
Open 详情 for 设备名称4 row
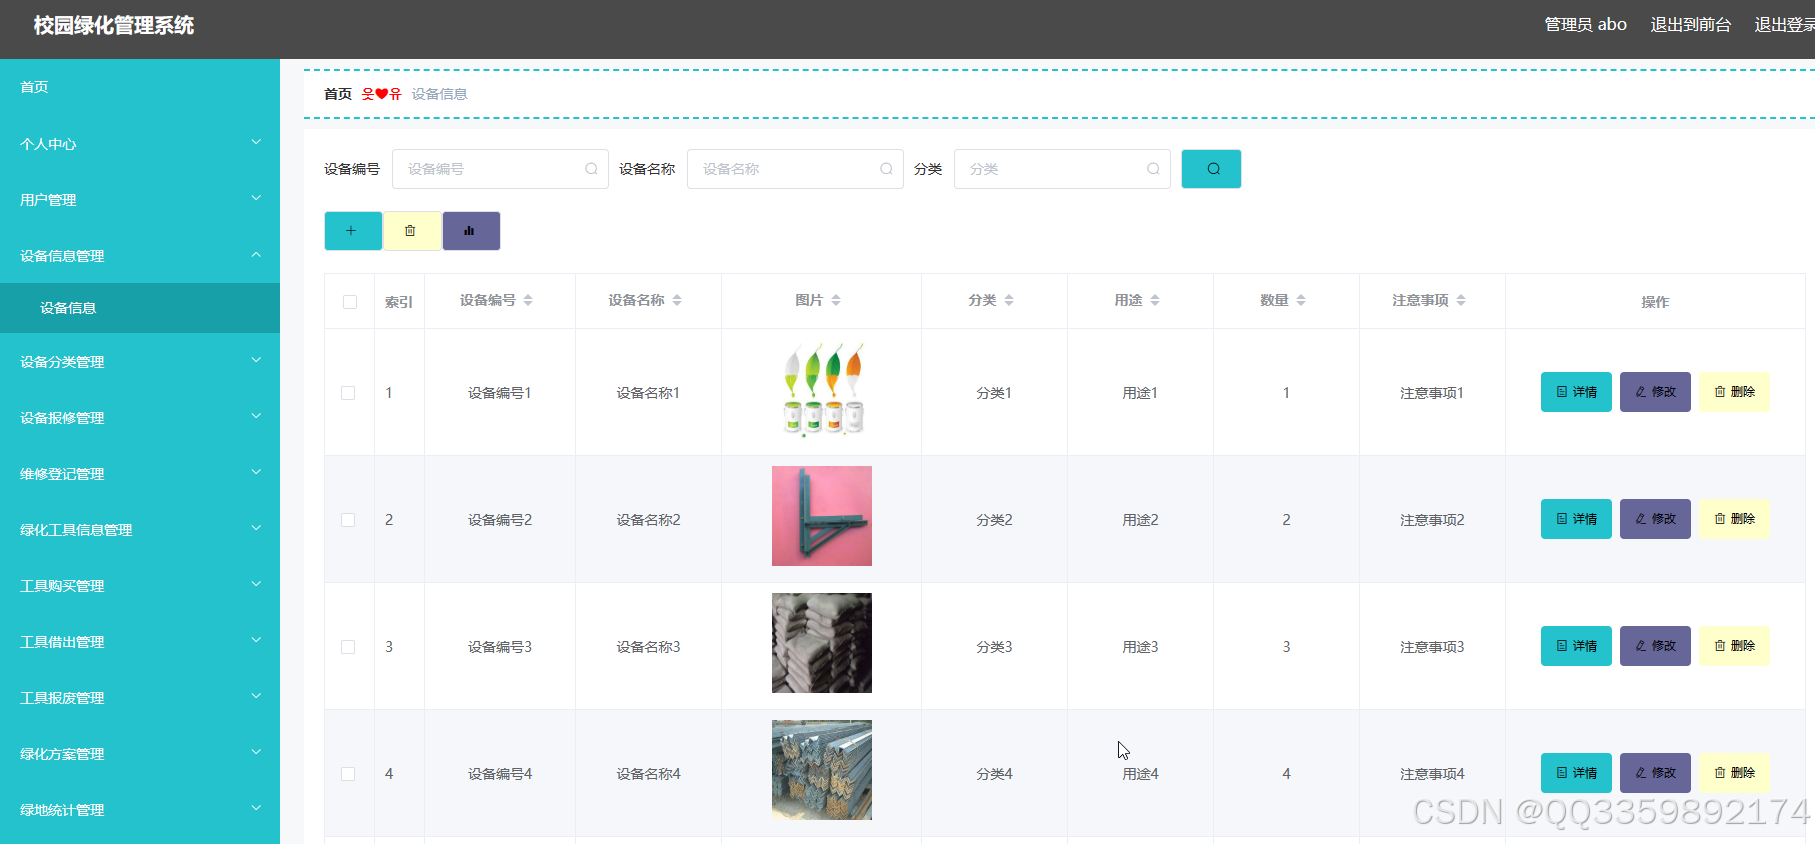[x=1576, y=773]
